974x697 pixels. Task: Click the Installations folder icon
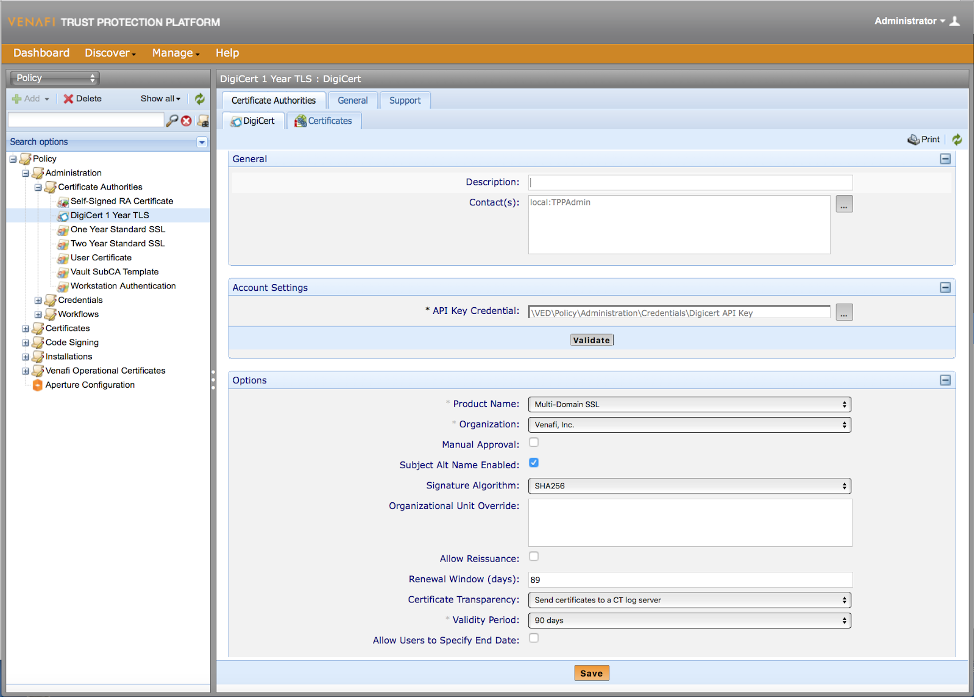point(38,357)
